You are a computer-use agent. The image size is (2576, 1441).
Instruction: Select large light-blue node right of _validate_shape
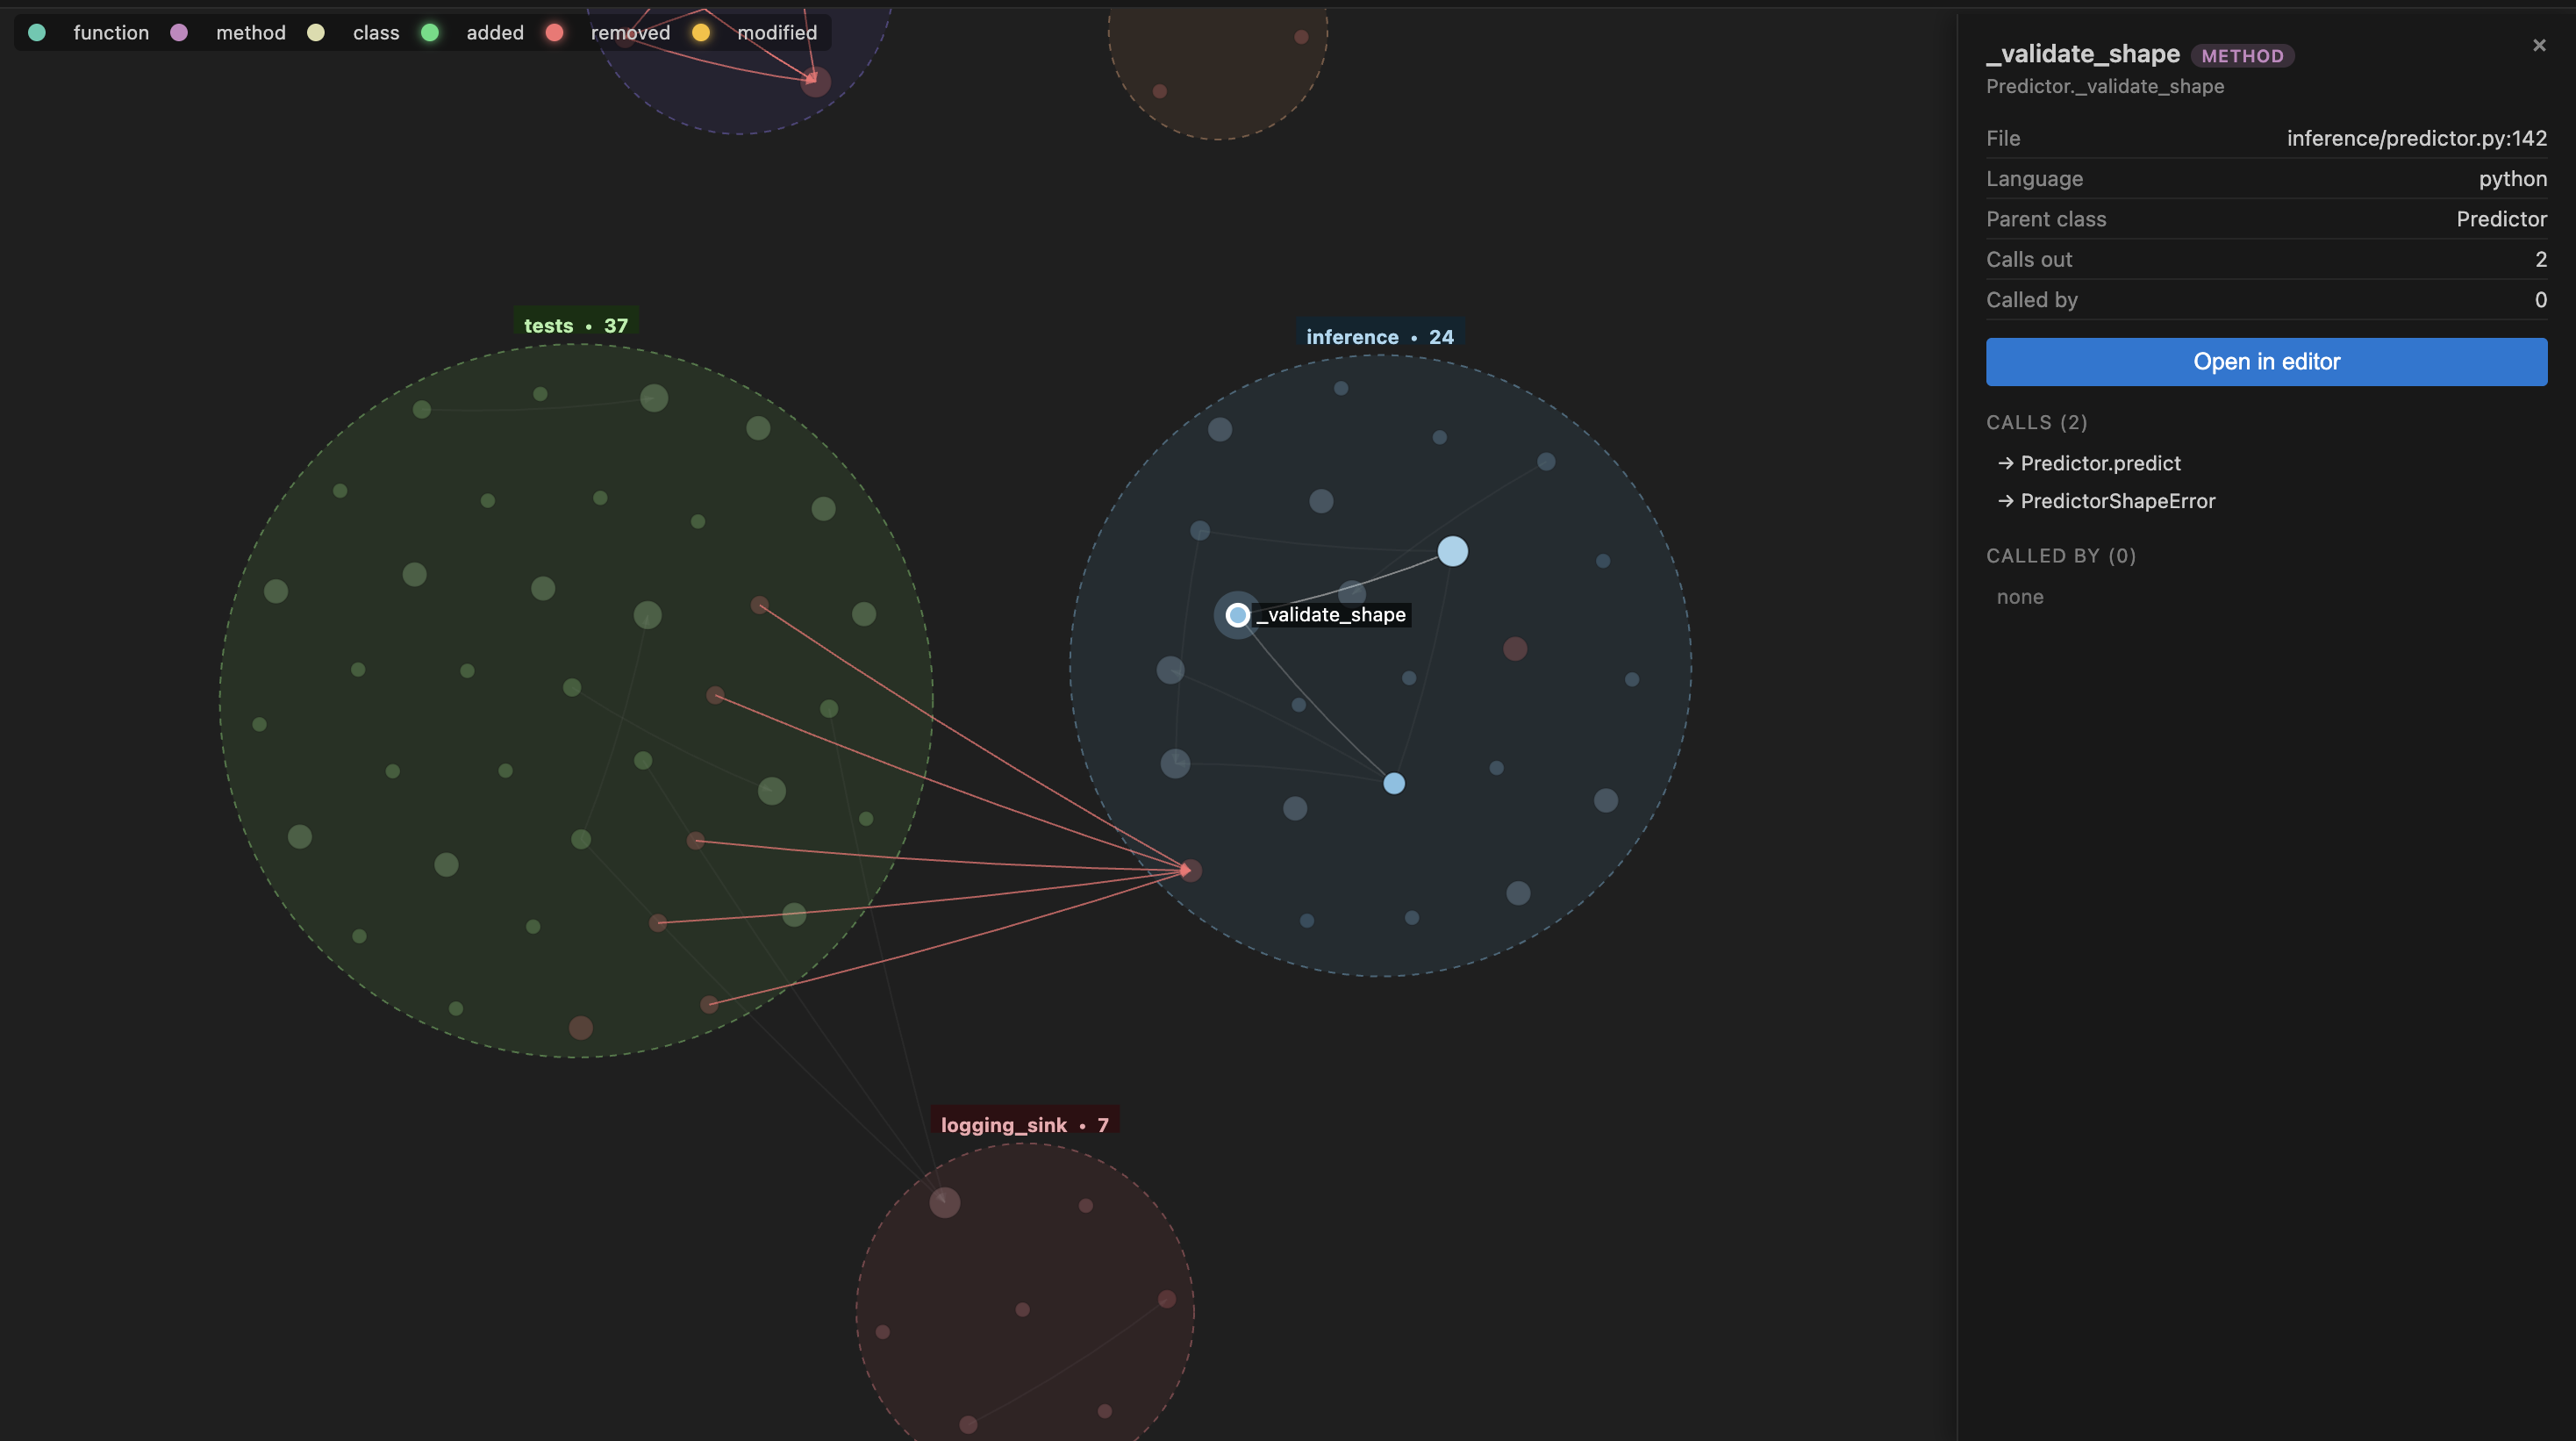pyautogui.click(x=1452, y=551)
